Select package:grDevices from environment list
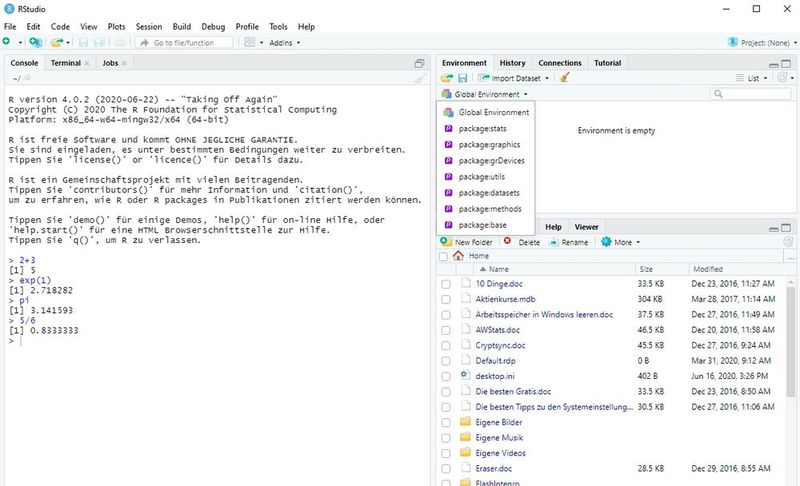This screenshot has width=800, height=486. click(x=486, y=161)
